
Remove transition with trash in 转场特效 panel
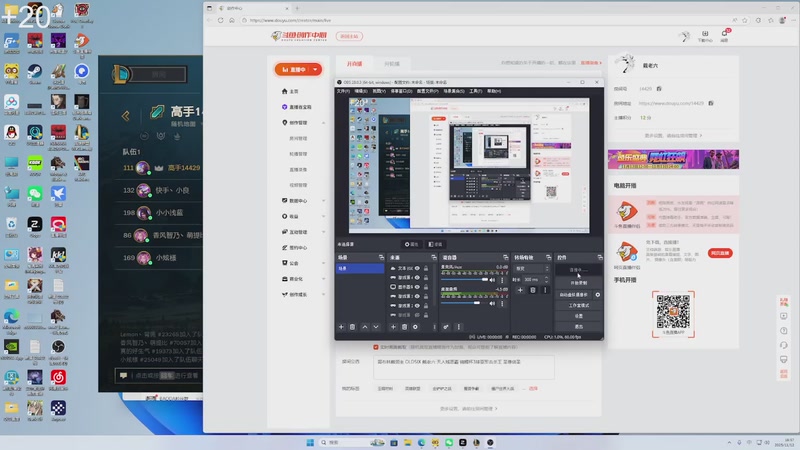(x=533, y=290)
